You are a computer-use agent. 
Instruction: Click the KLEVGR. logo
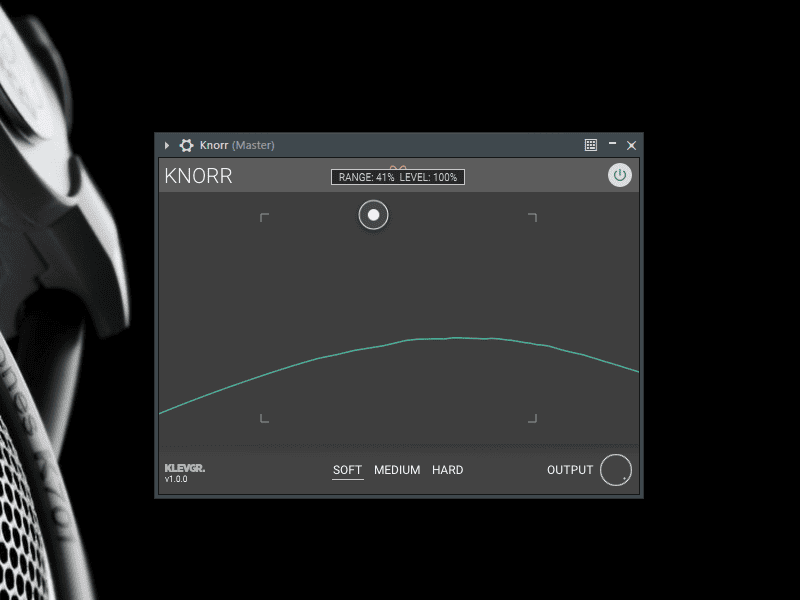185,468
